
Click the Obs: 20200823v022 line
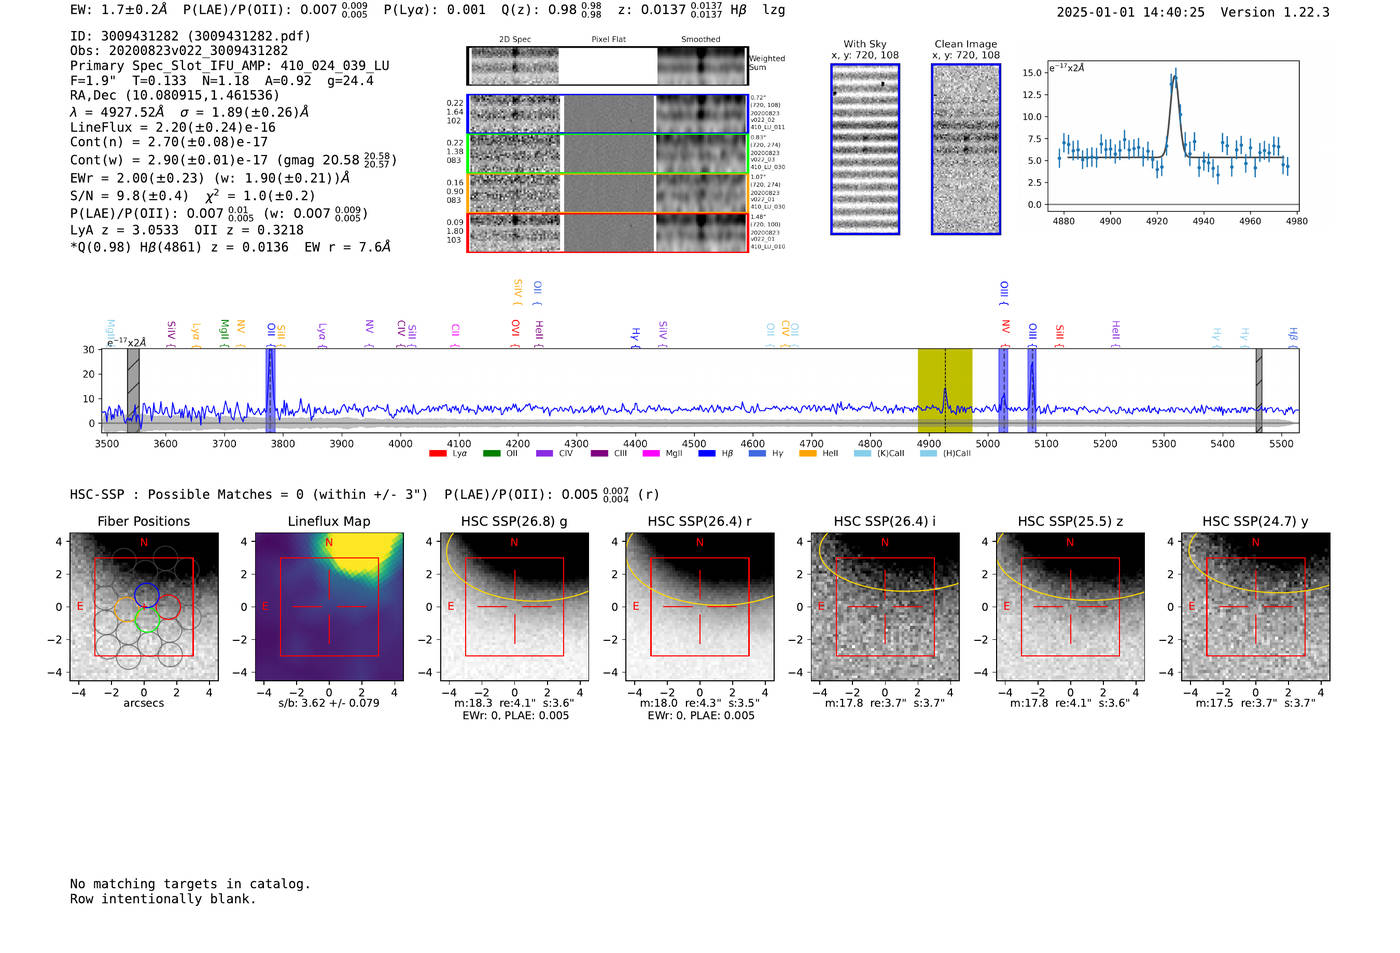tap(179, 50)
